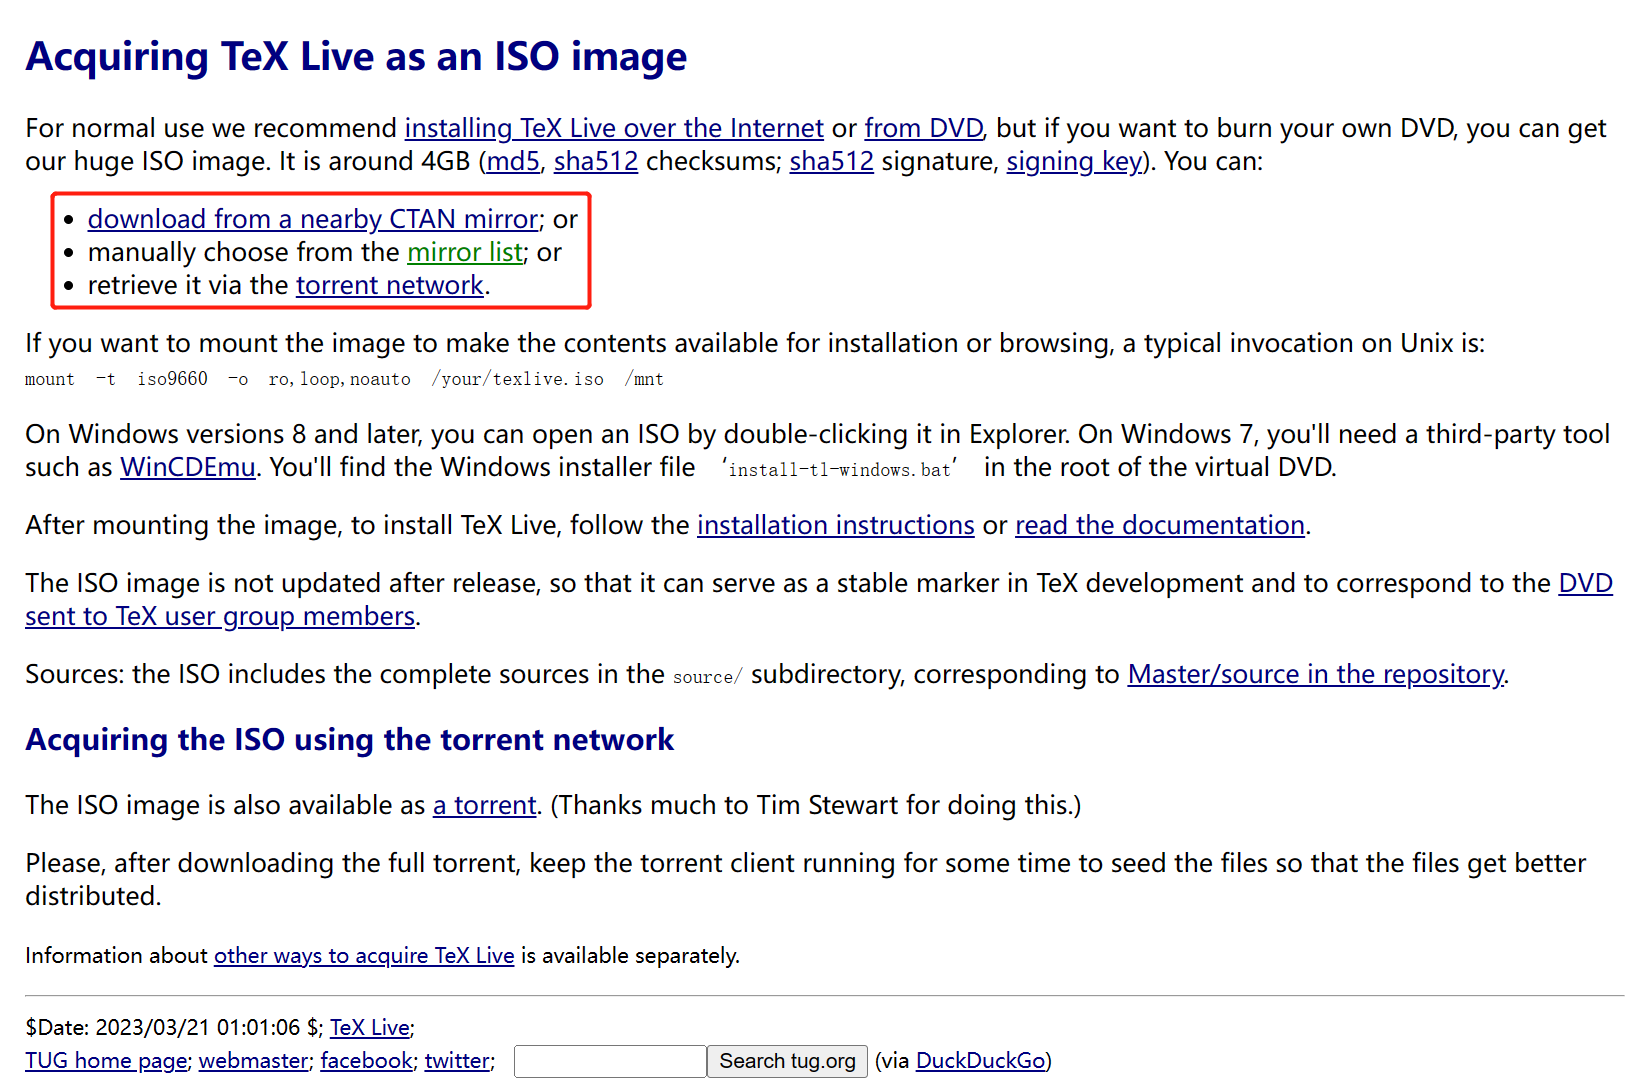1635x1084 pixels.
Task: Visit the 'TUG home page' link
Action: [107, 1060]
